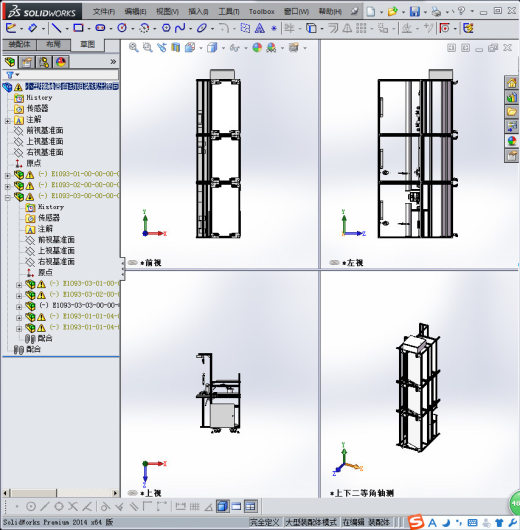Screen dimensions: 520x530
Task: Open the 帮助(H) menu
Action: [x=330, y=11]
